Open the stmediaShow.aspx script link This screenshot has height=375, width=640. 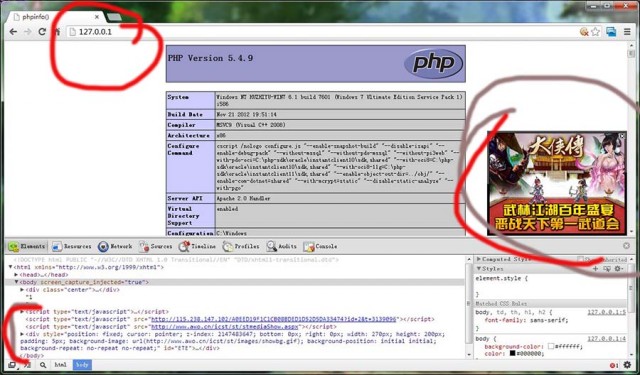[x=225, y=326]
